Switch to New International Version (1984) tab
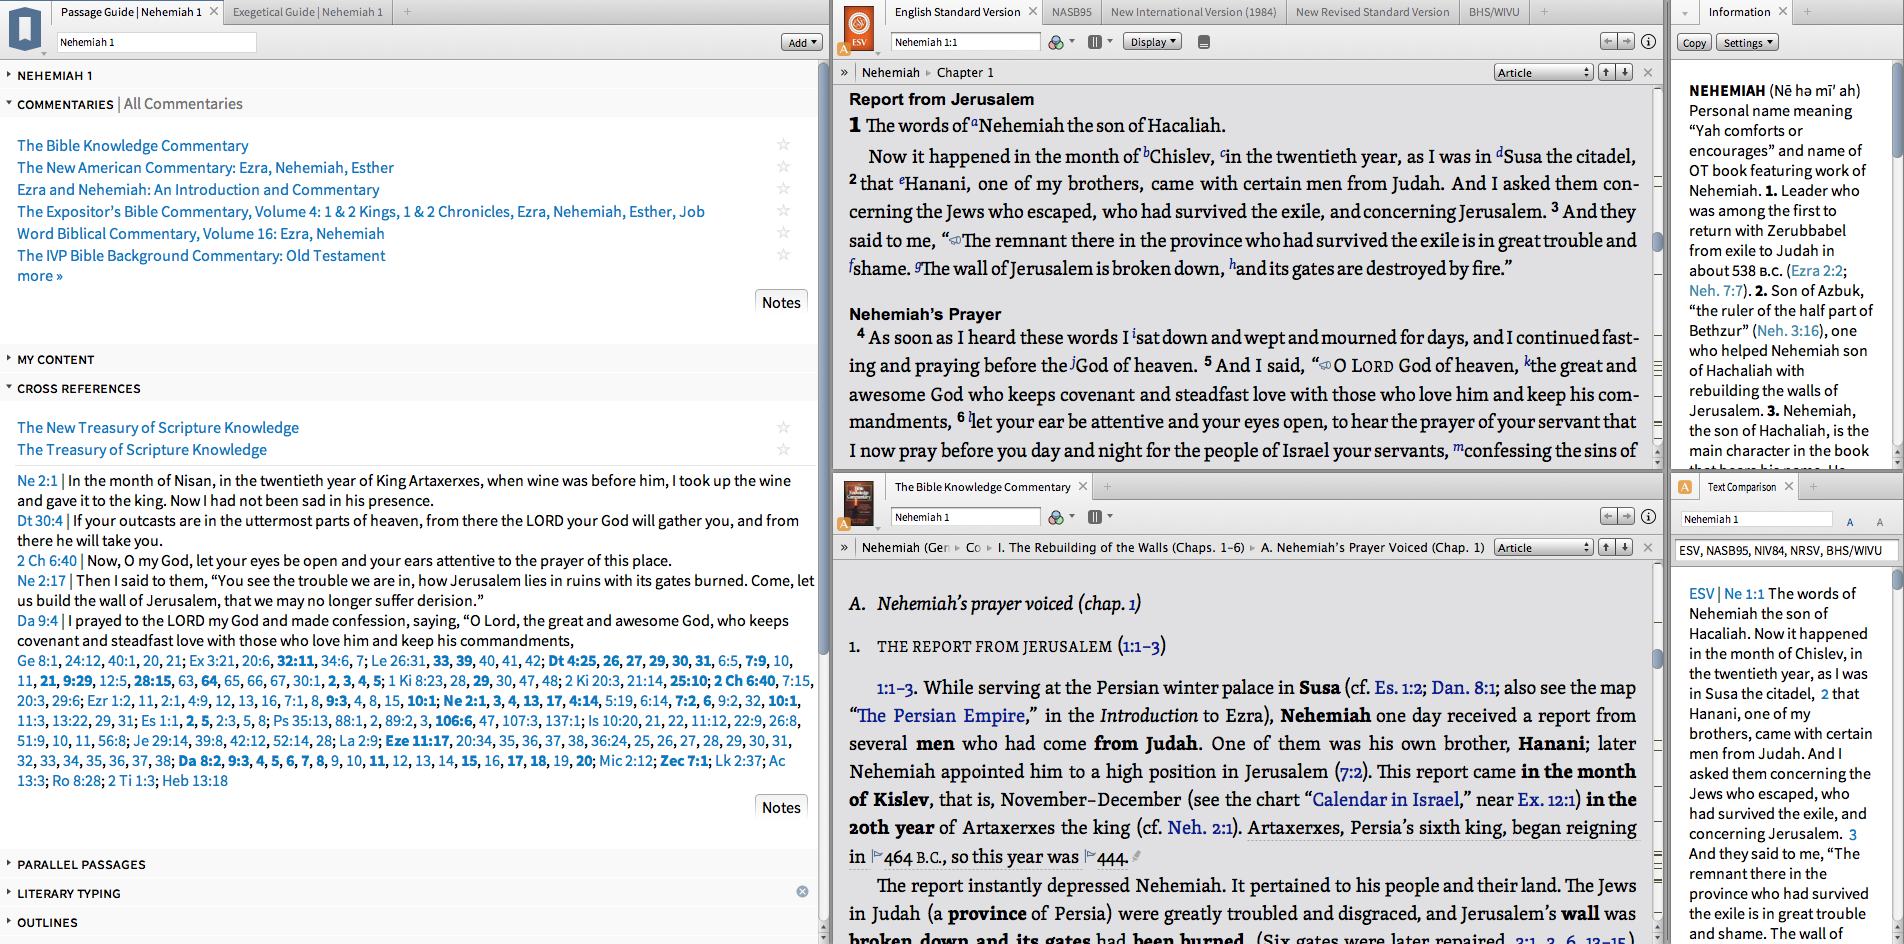 tap(1193, 12)
